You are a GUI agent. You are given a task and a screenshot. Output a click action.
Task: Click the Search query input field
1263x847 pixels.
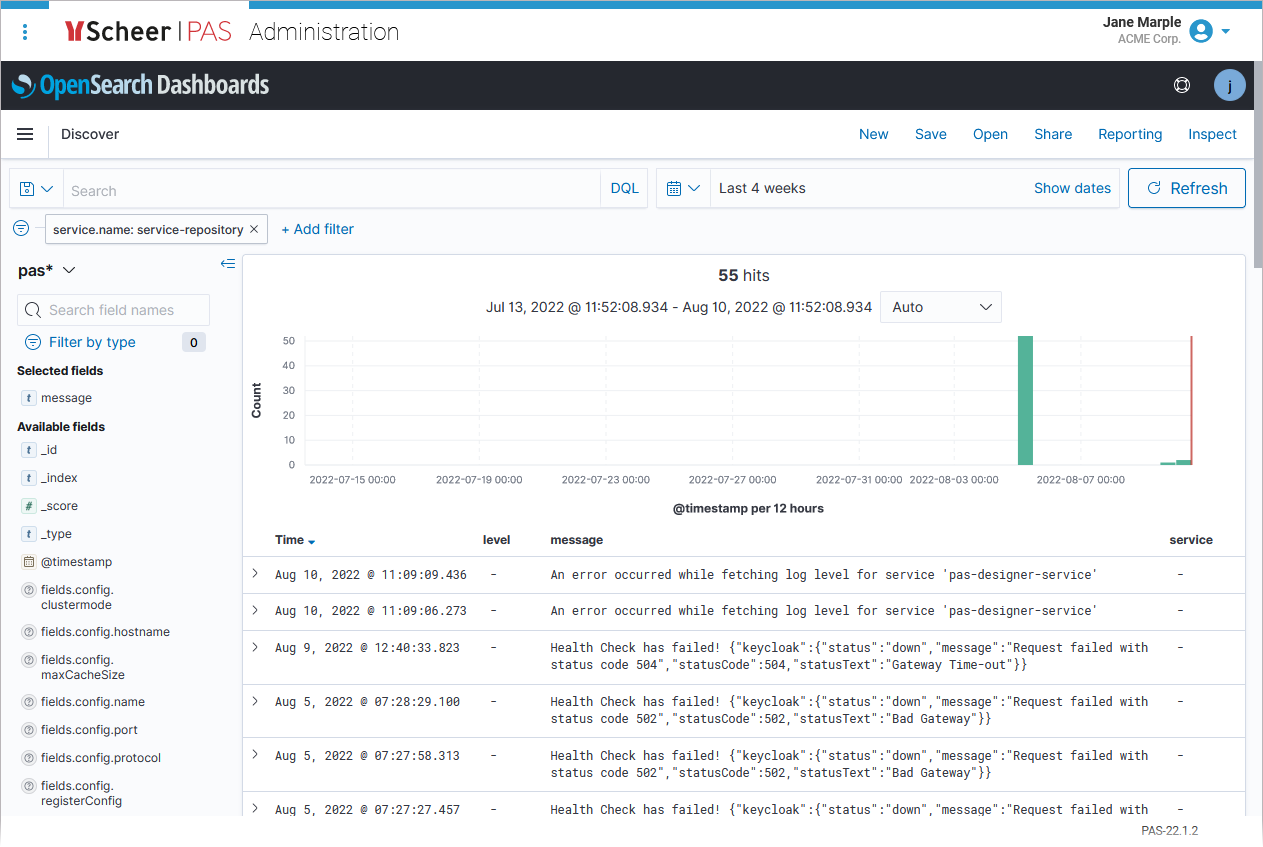click(330, 190)
